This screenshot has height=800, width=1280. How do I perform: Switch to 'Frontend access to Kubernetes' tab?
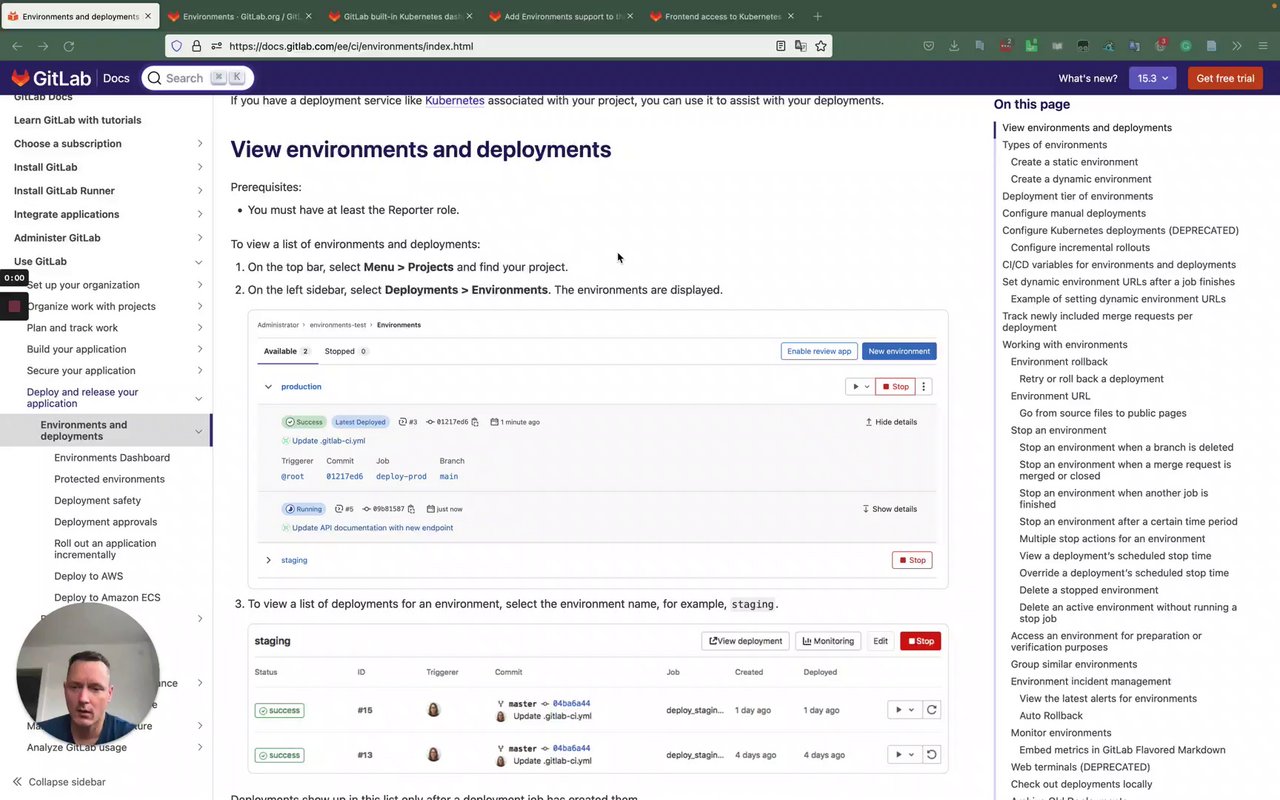coord(722,16)
